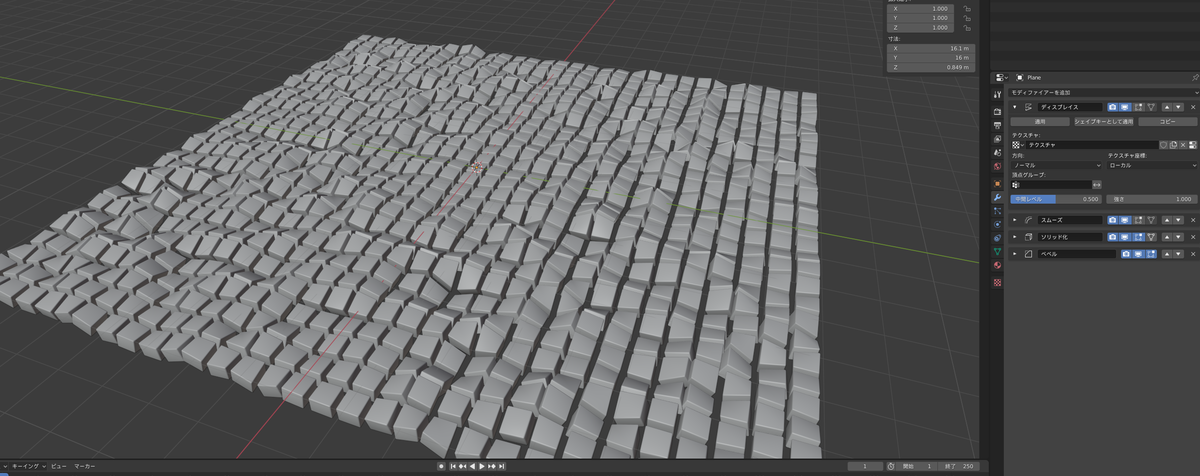Viewport: 1200px width, 476px height.
Task: Open the Tool properties tab
Action: tap(997, 94)
